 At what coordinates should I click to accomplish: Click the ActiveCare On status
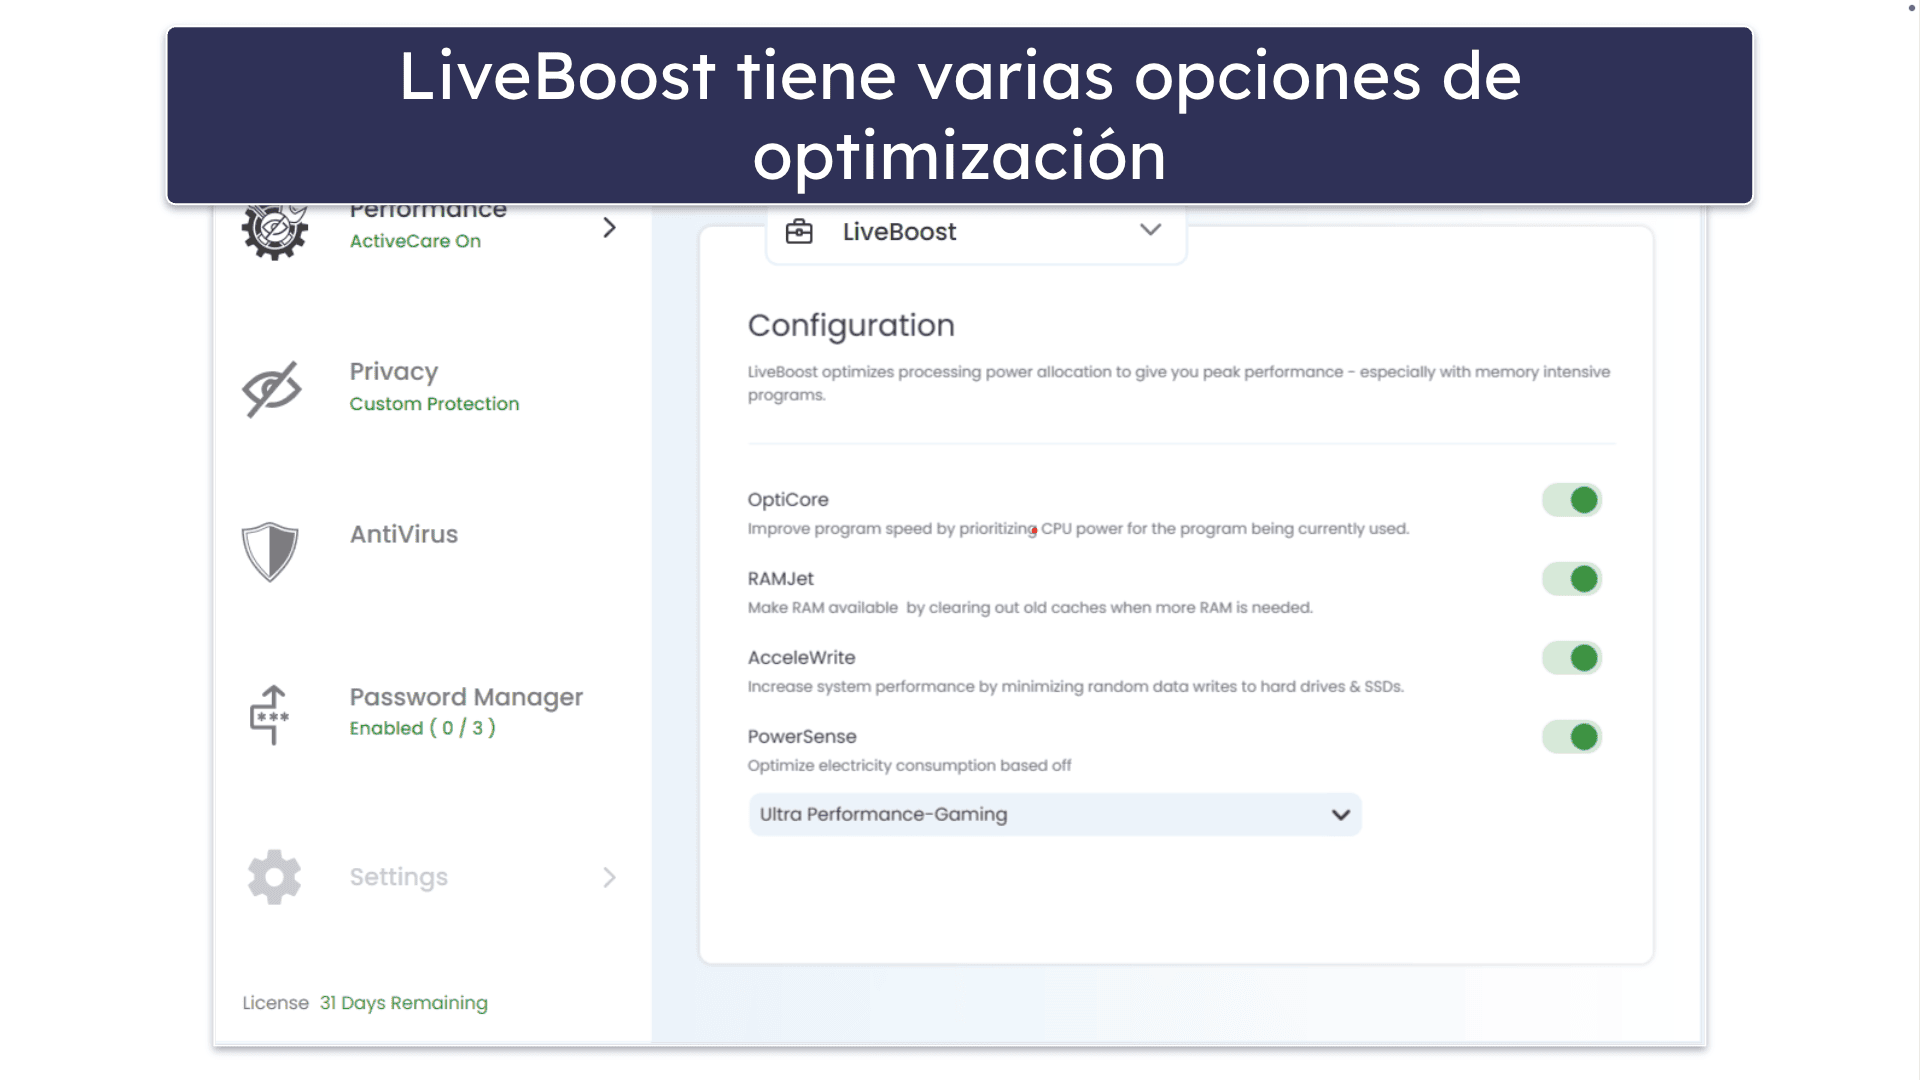point(415,241)
